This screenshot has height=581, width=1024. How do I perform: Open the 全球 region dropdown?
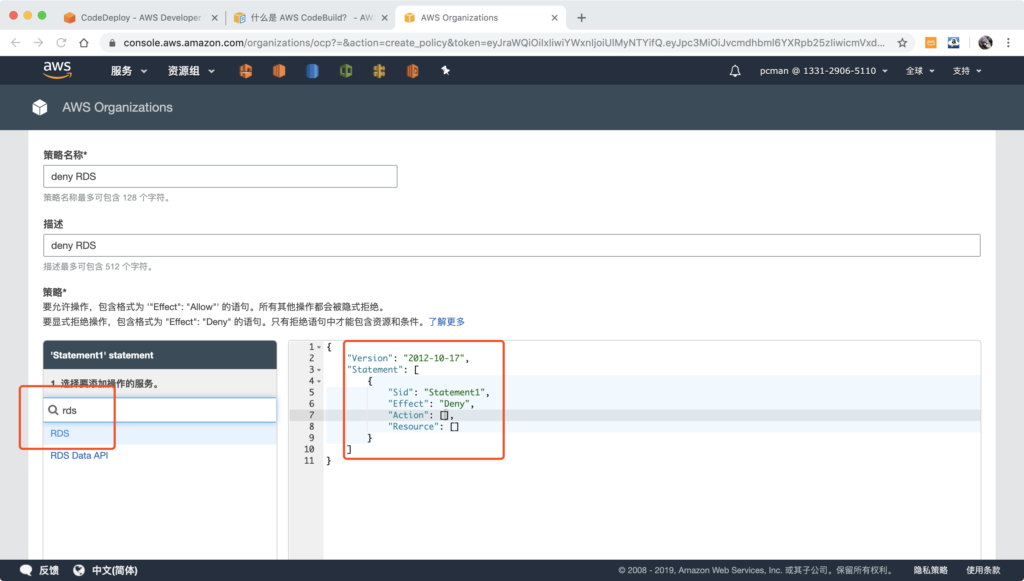[x=920, y=71]
